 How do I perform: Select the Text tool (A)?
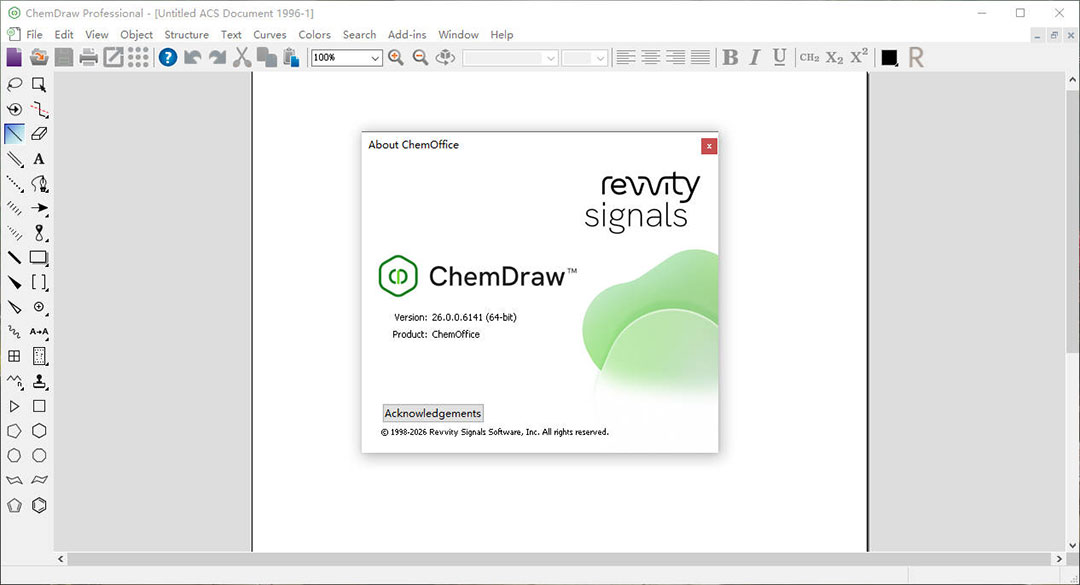[x=39, y=159]
